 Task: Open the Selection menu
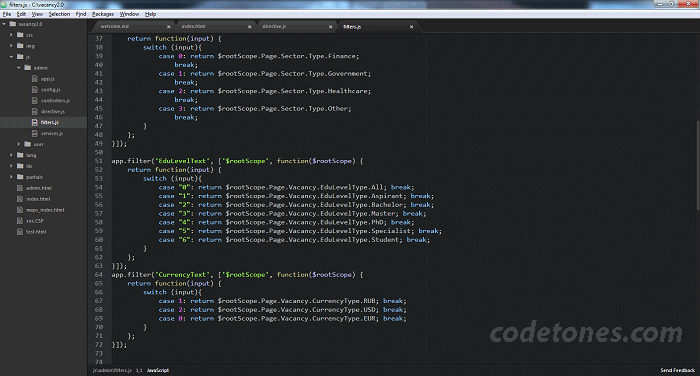pos(59,14)
